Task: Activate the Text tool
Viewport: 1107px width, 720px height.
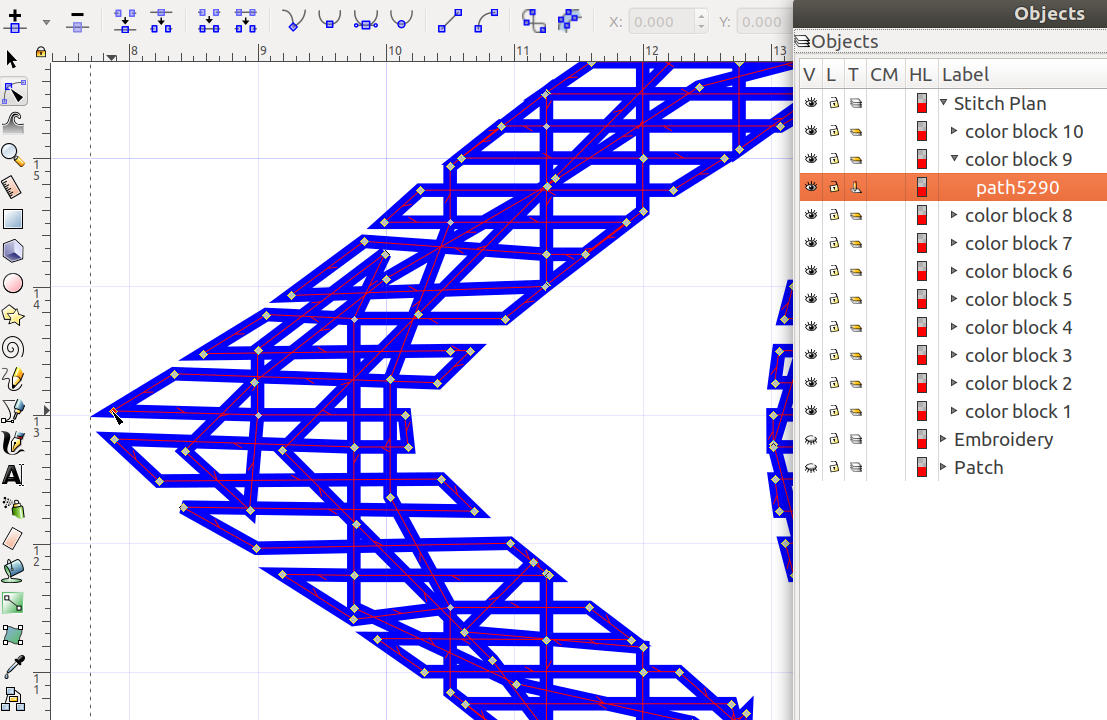Action: coord(12,475)
